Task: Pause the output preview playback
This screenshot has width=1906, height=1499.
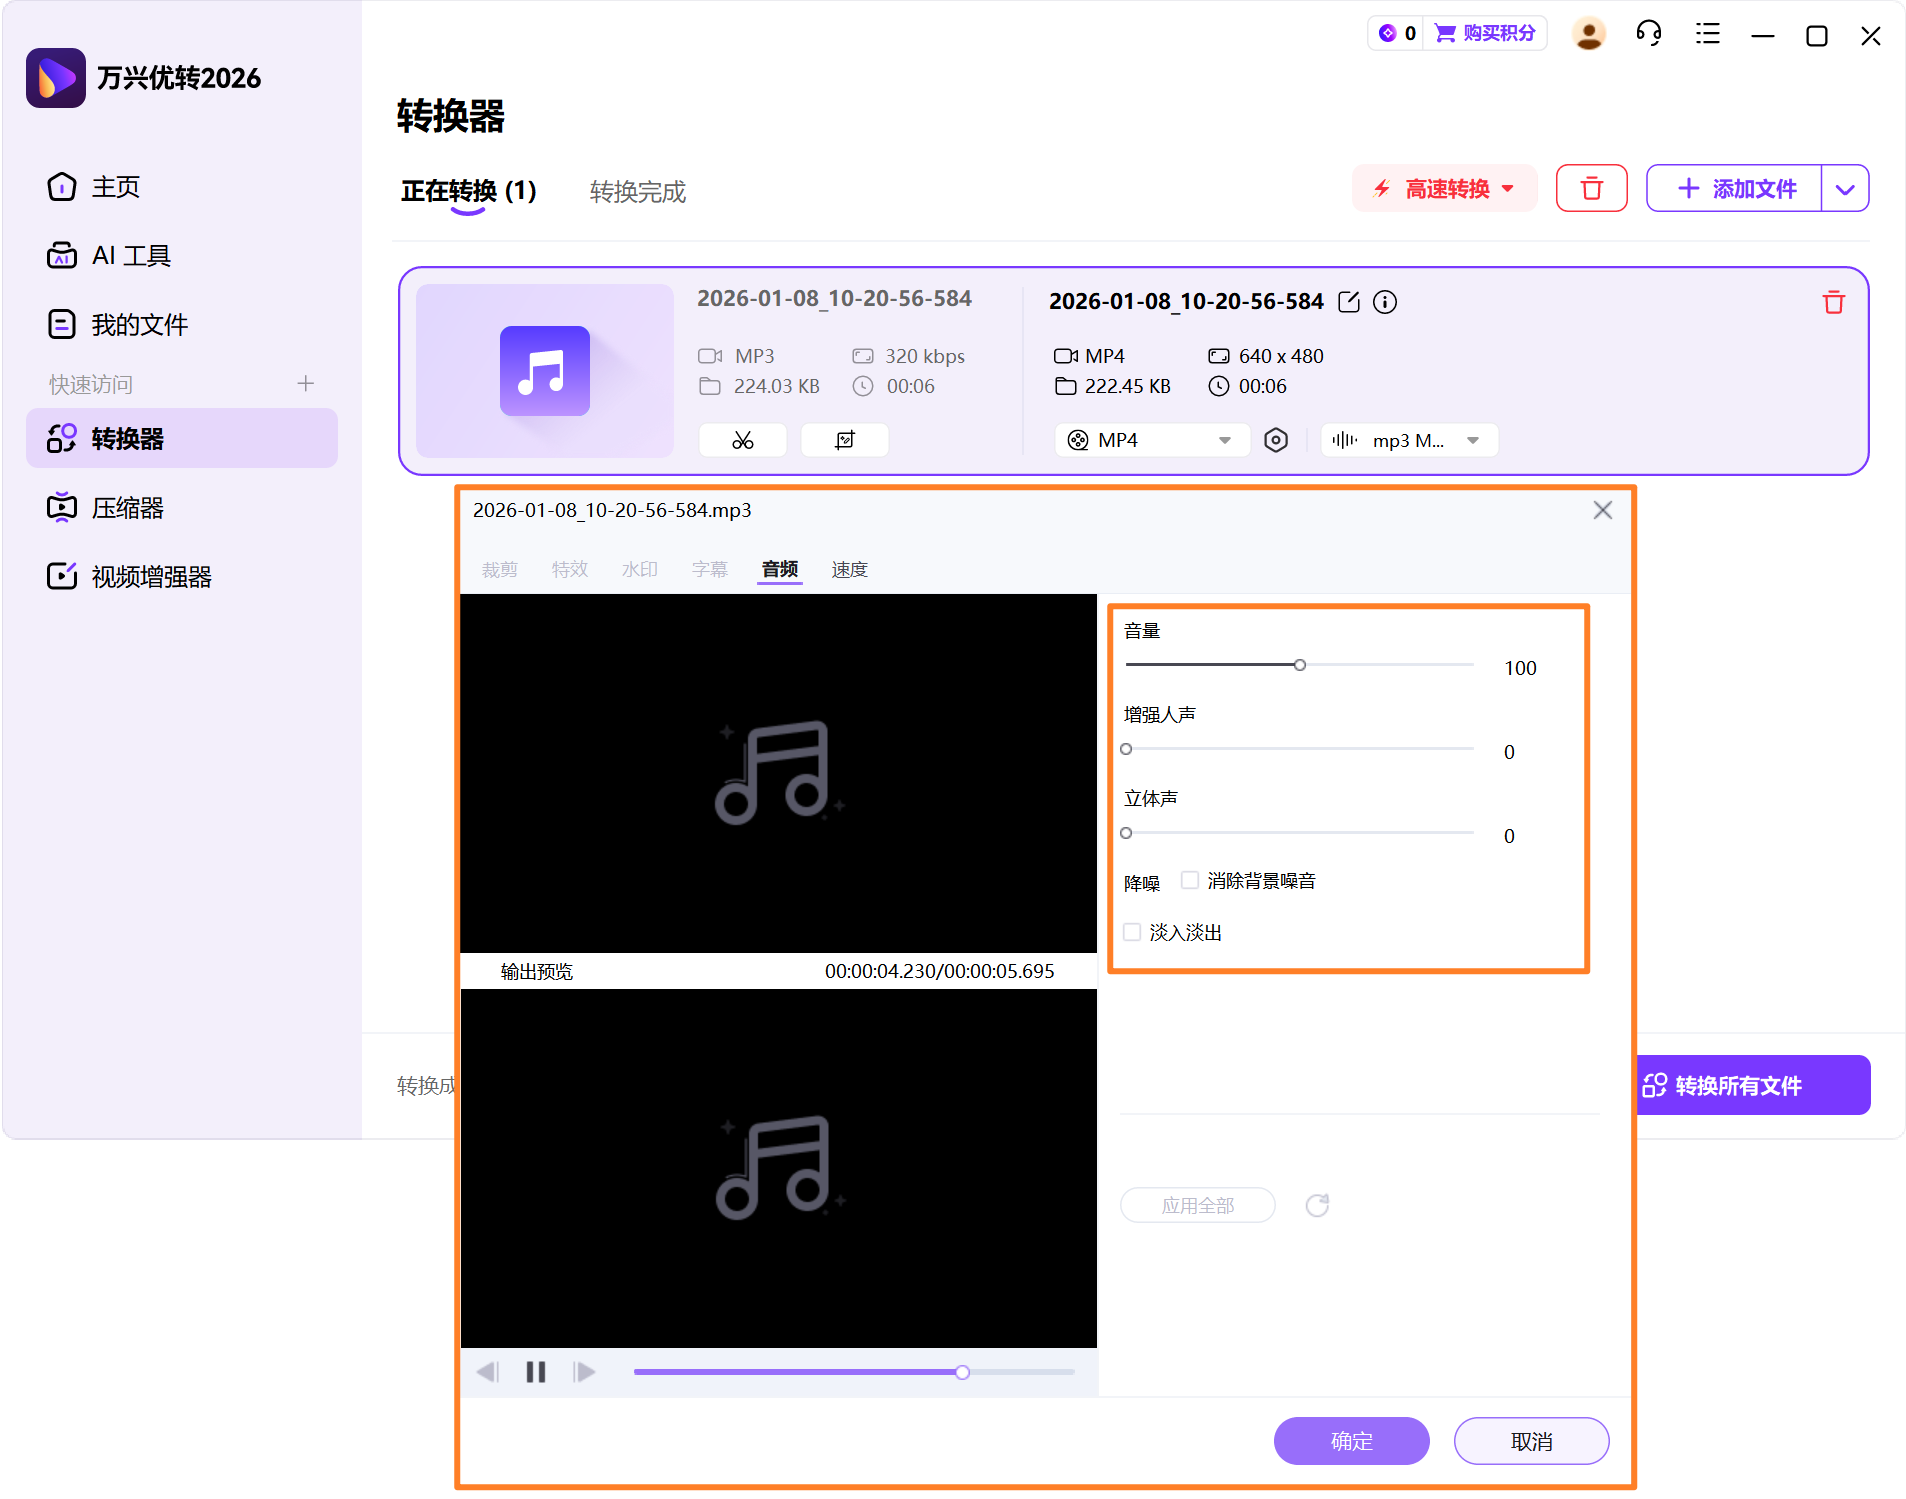Action: tap(535, 1371)
